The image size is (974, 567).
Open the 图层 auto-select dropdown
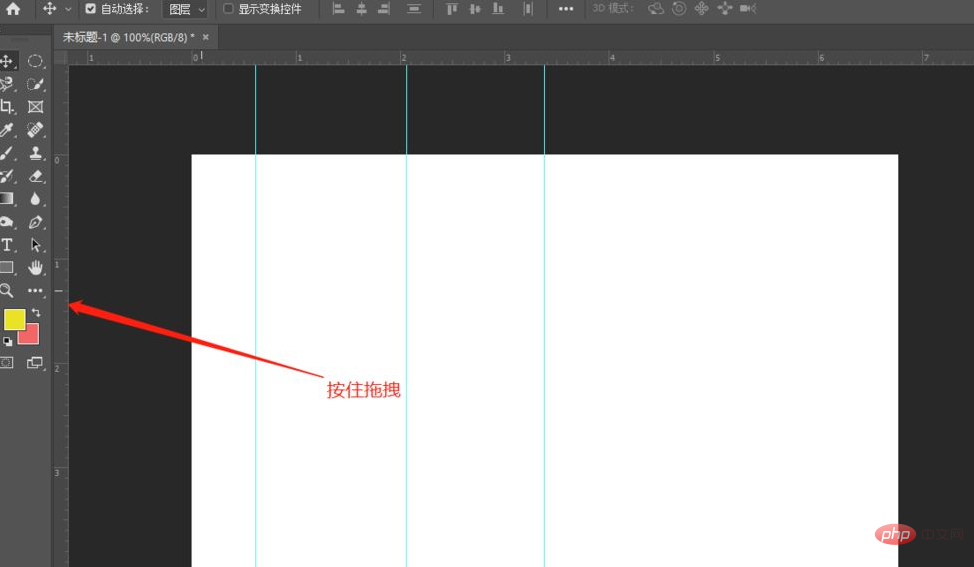185,9
